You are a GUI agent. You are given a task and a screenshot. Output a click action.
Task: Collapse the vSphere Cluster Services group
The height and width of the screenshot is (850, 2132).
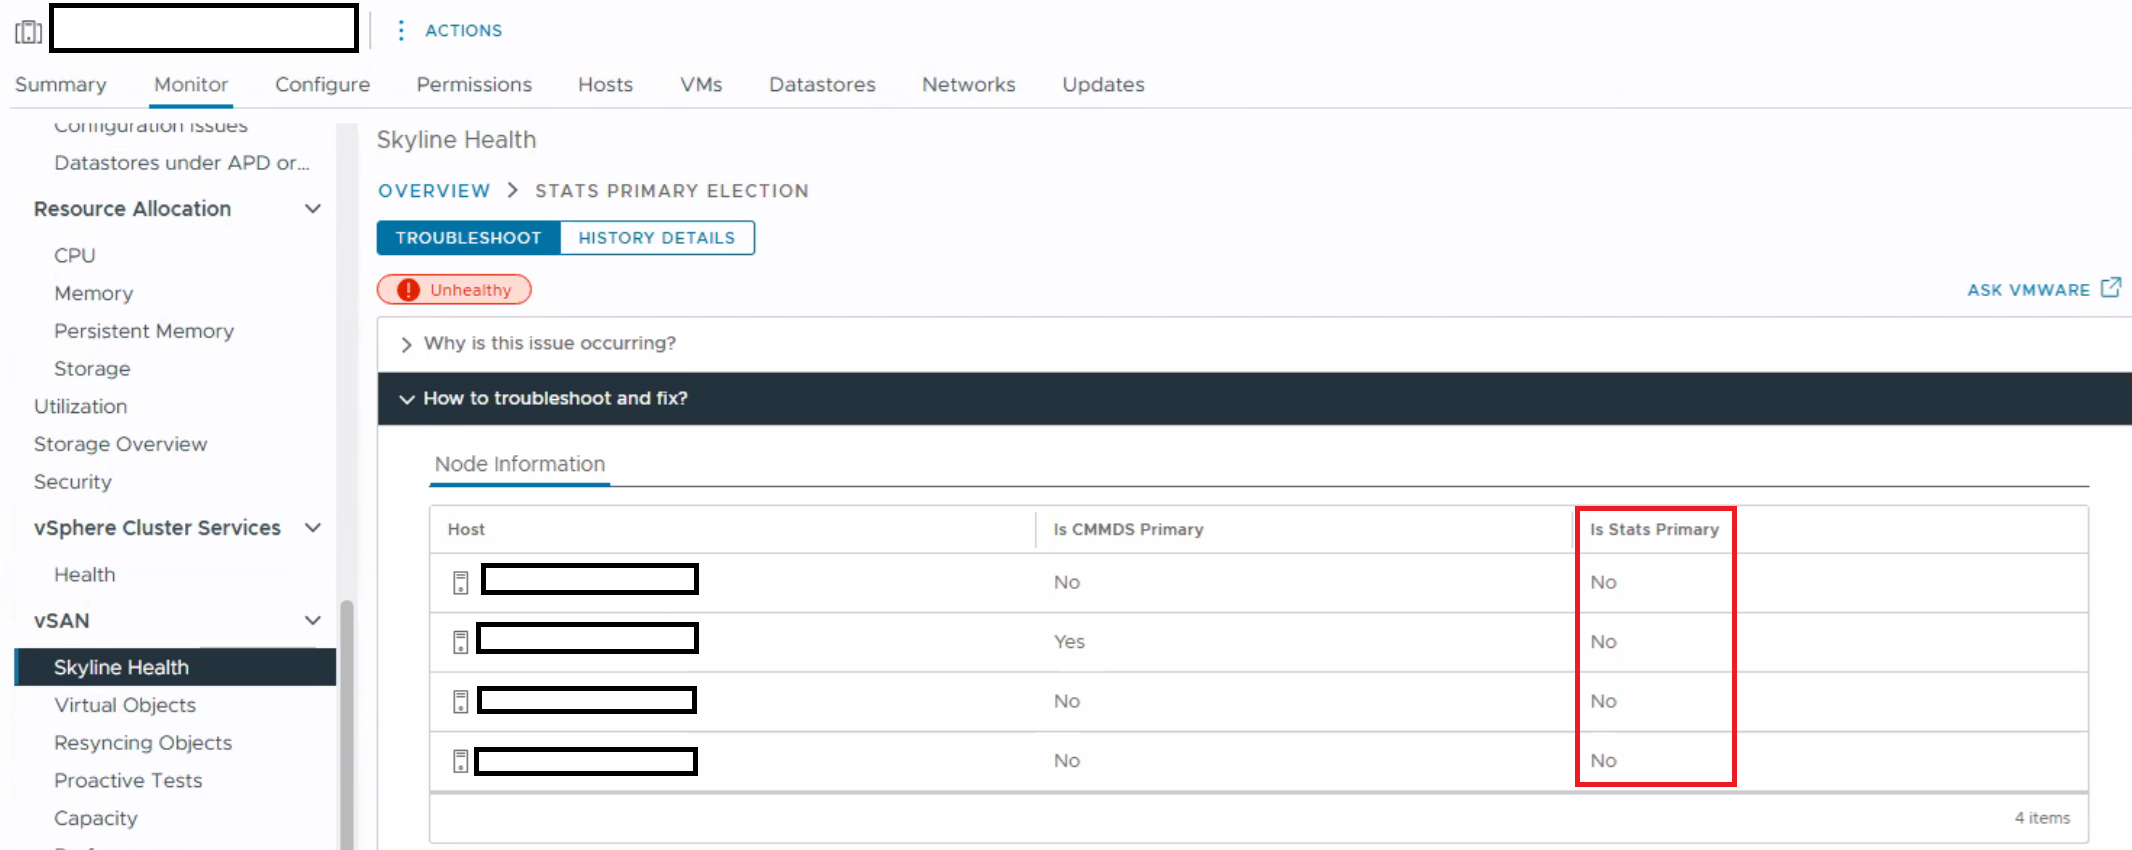coord(312,528)
